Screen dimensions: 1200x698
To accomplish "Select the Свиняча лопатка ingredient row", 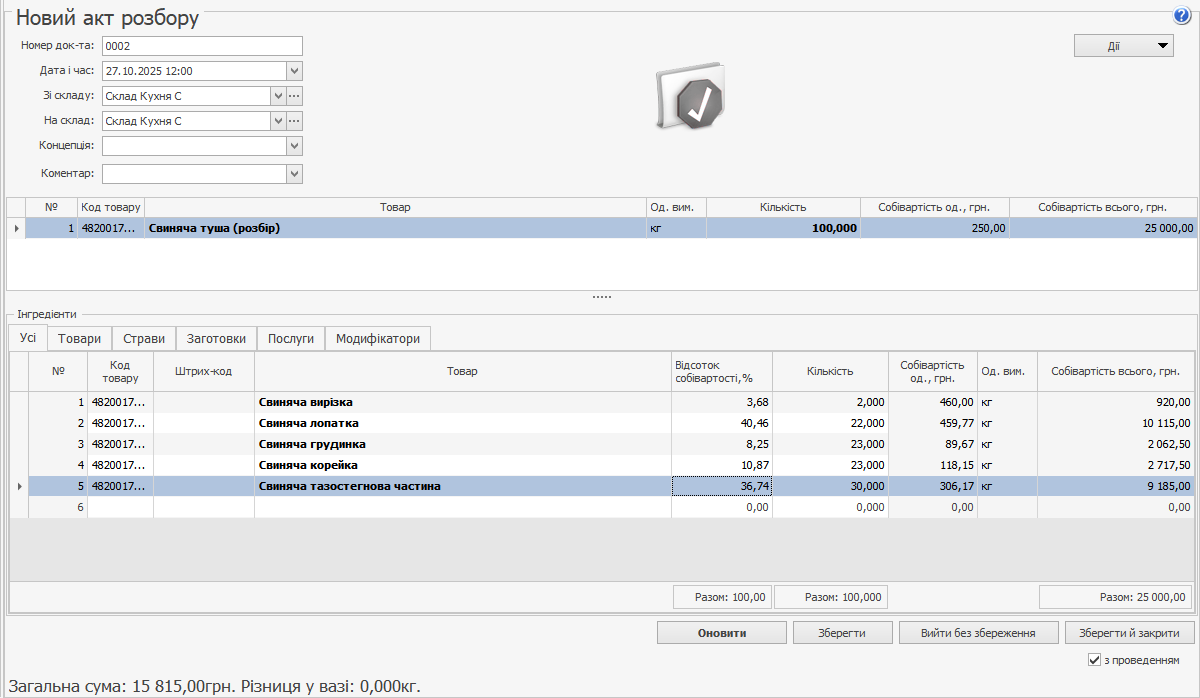I will (462, 423).
